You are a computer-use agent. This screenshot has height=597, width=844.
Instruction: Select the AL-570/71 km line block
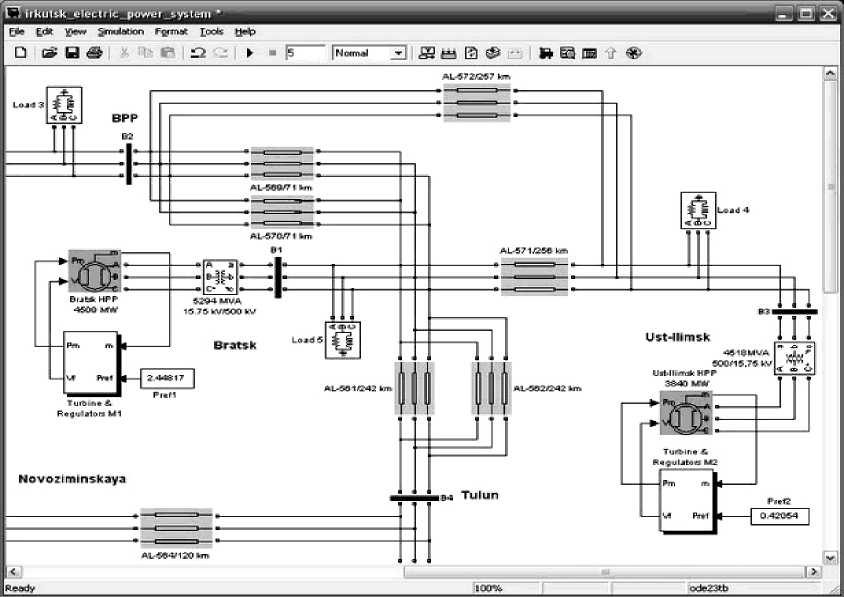[x=282, y=212]
